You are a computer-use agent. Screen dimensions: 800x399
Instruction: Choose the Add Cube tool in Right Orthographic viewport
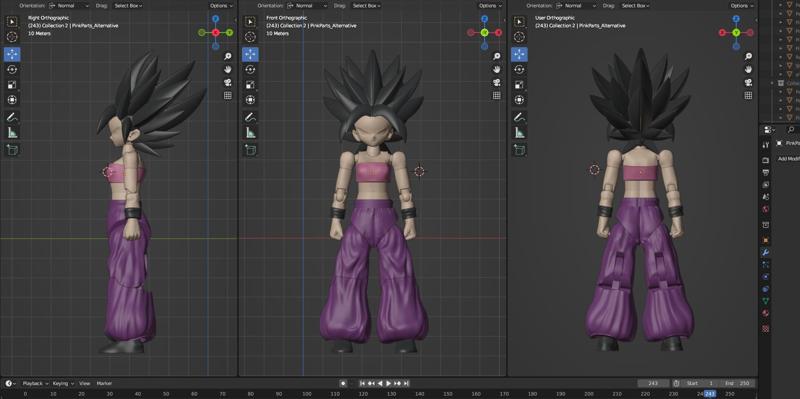(x=12, y=149)
